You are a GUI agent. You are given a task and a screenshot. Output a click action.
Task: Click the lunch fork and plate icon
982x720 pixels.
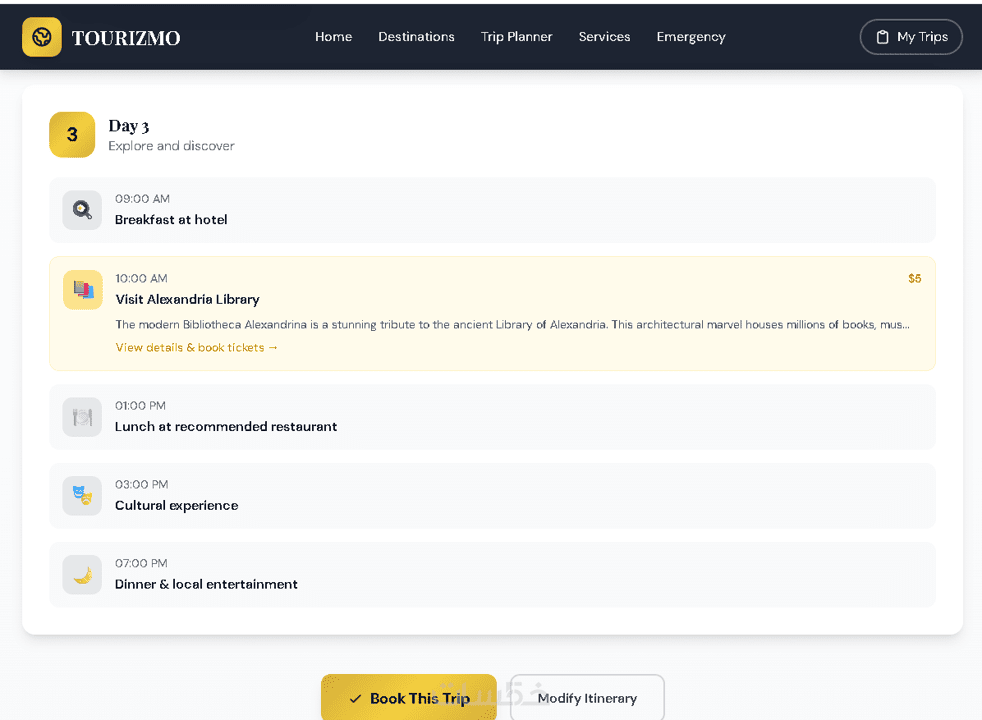coord(82,417)
